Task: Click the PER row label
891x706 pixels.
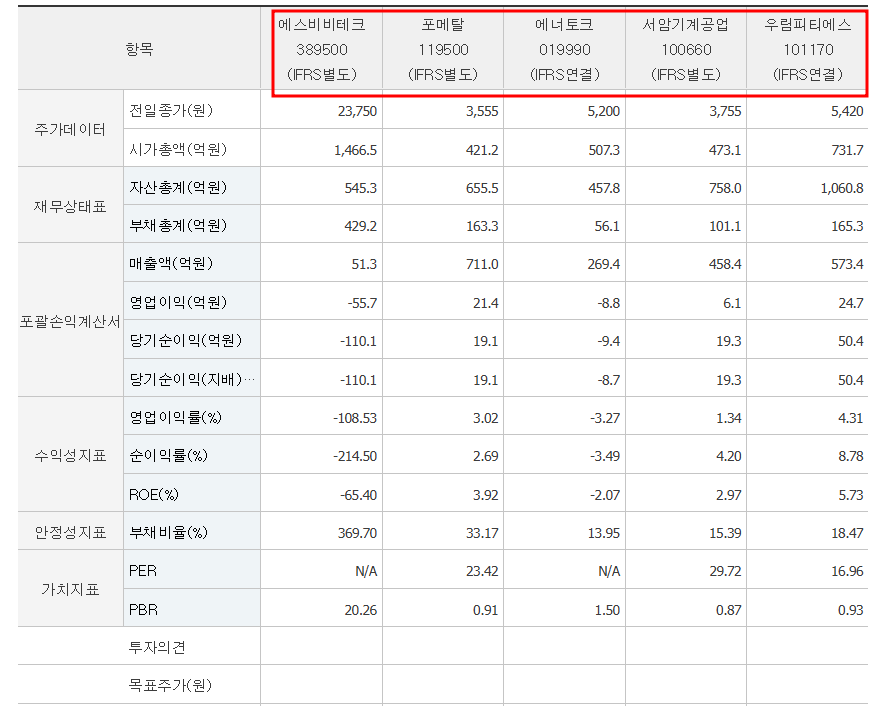Action: (x=143, y=571)
